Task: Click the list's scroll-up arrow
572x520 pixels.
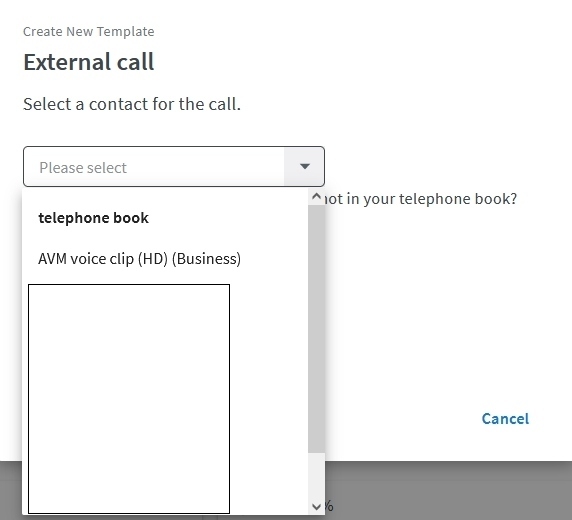Action: (x=316, y=197)
